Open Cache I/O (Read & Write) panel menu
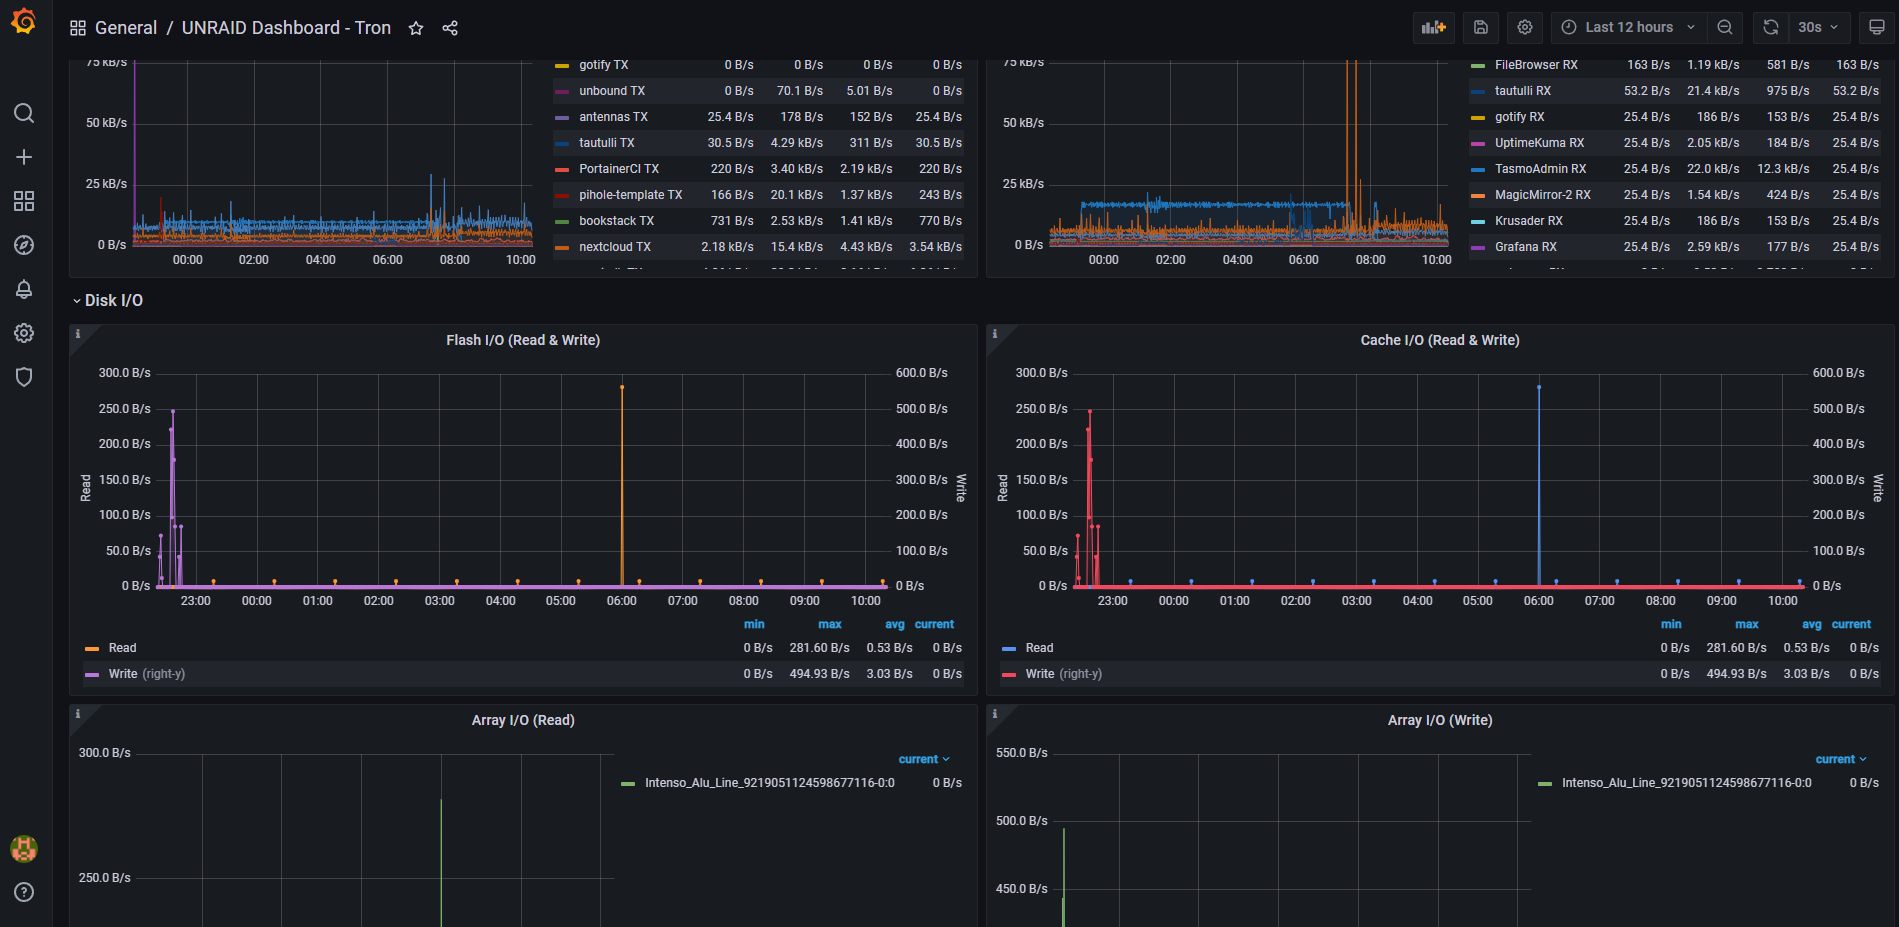 pos(1440,340)
